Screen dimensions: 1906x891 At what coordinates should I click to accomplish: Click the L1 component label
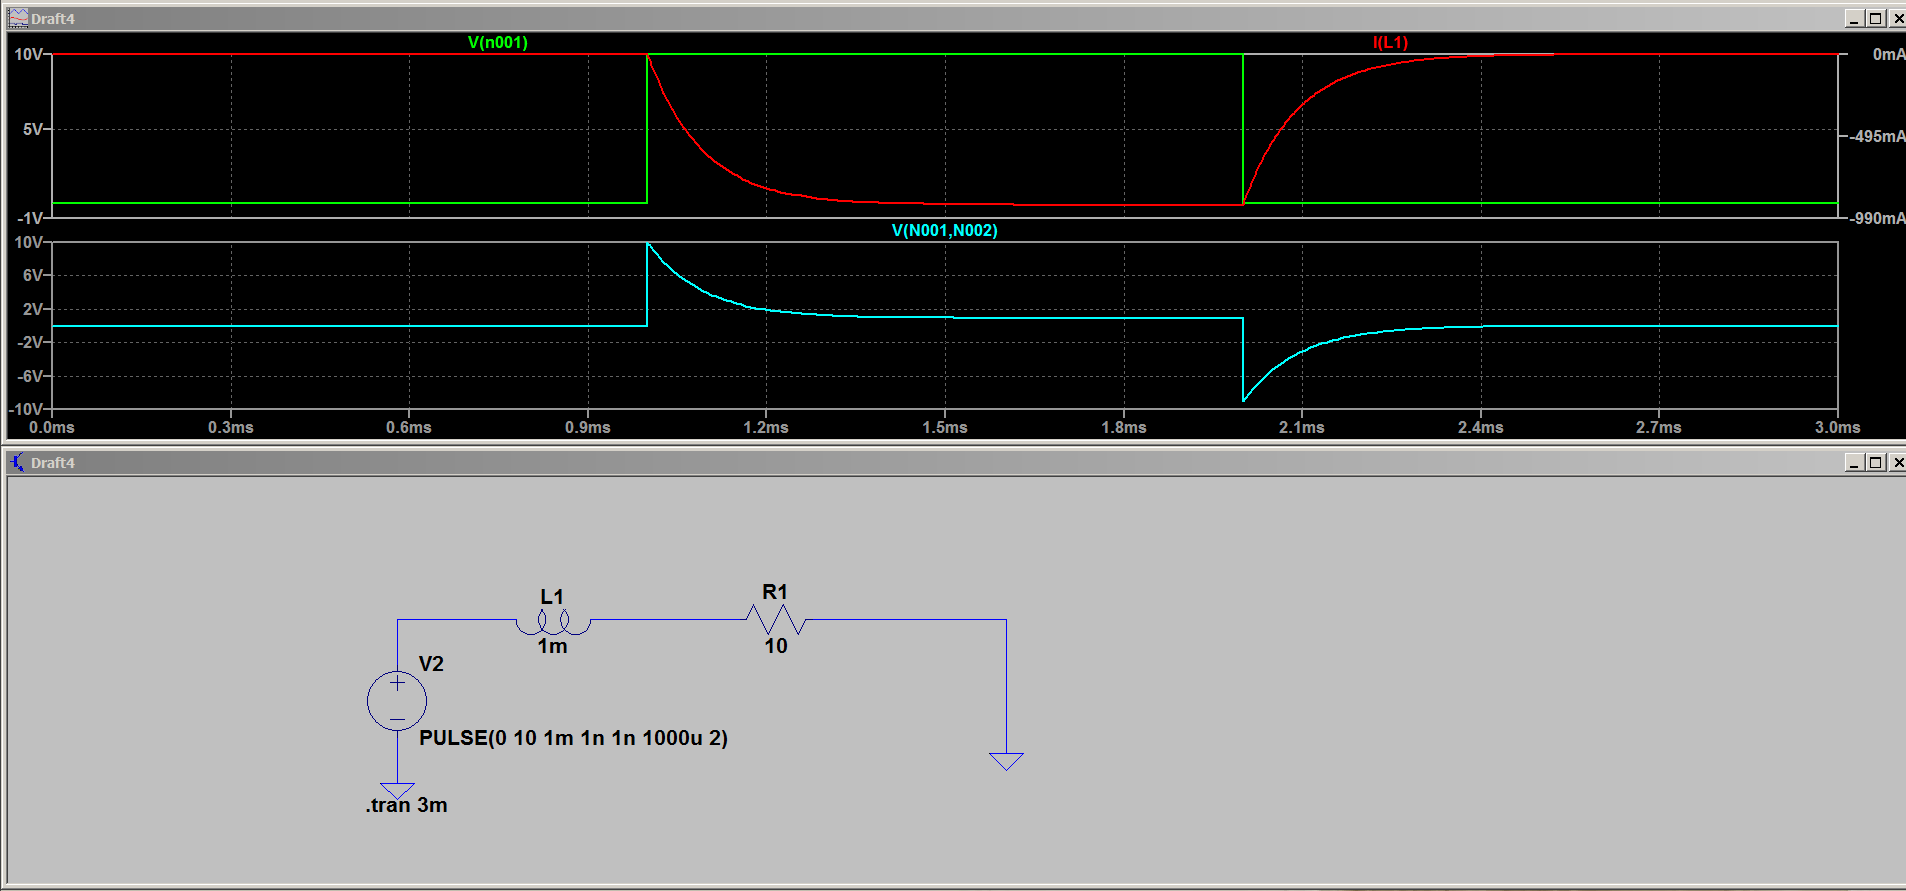point(552,597)
